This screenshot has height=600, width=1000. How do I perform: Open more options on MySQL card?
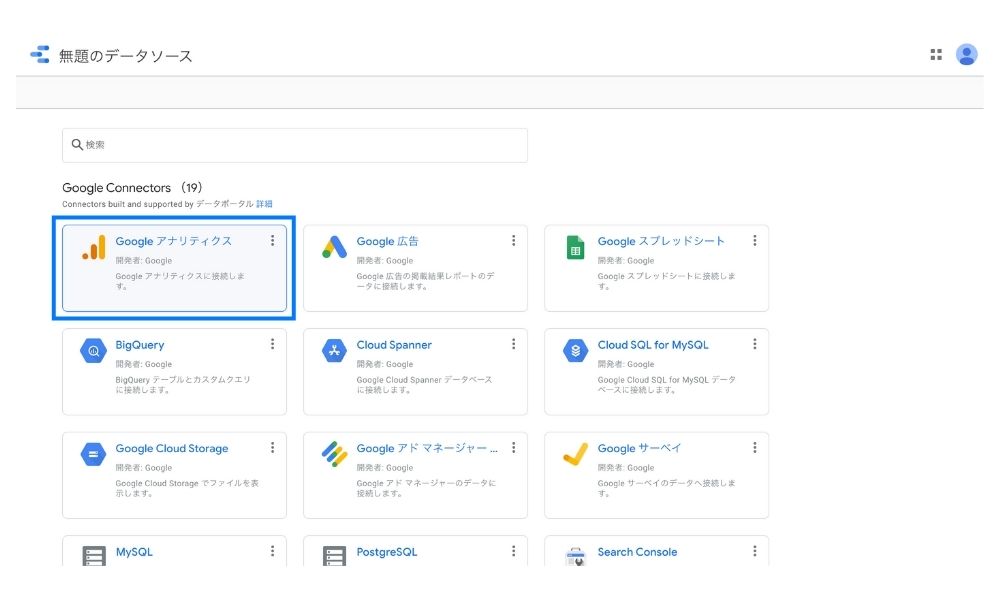272,551
